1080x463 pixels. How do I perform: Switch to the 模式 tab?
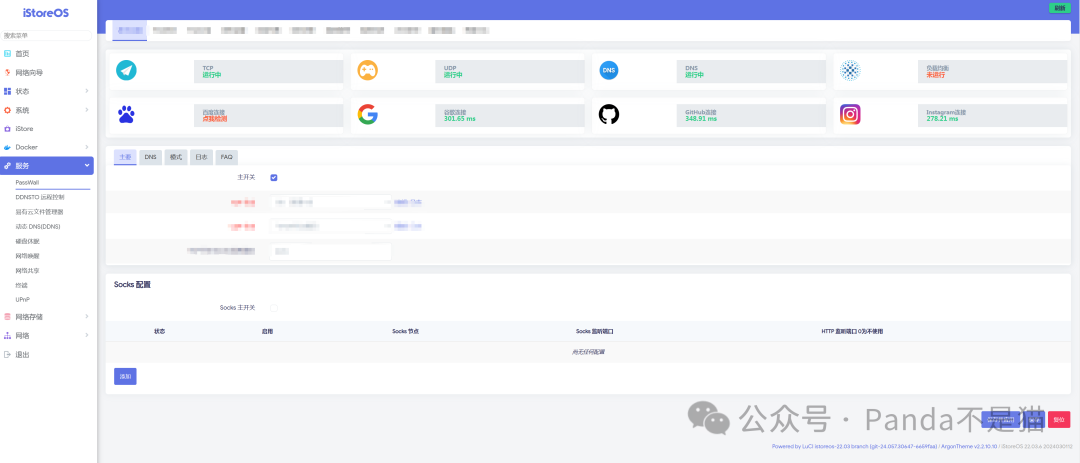click(176, 157)
